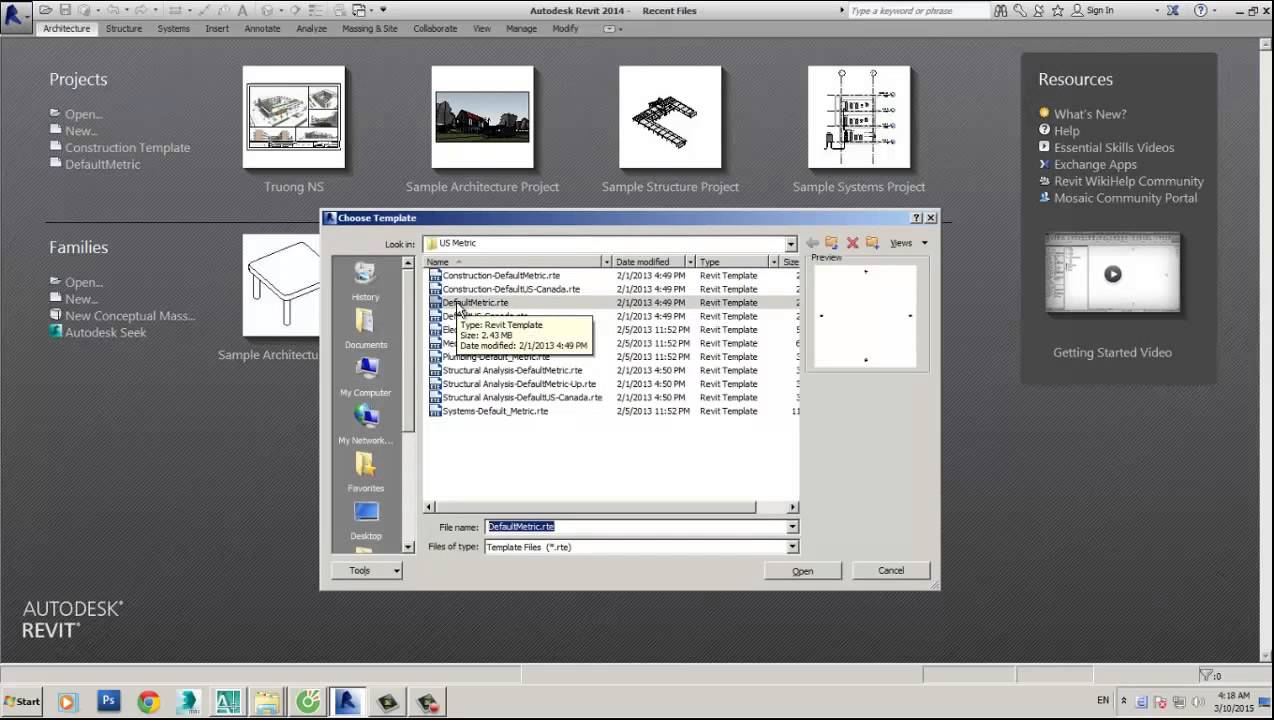Open the Annotate ribbon tab

click(x=263, y=29)
